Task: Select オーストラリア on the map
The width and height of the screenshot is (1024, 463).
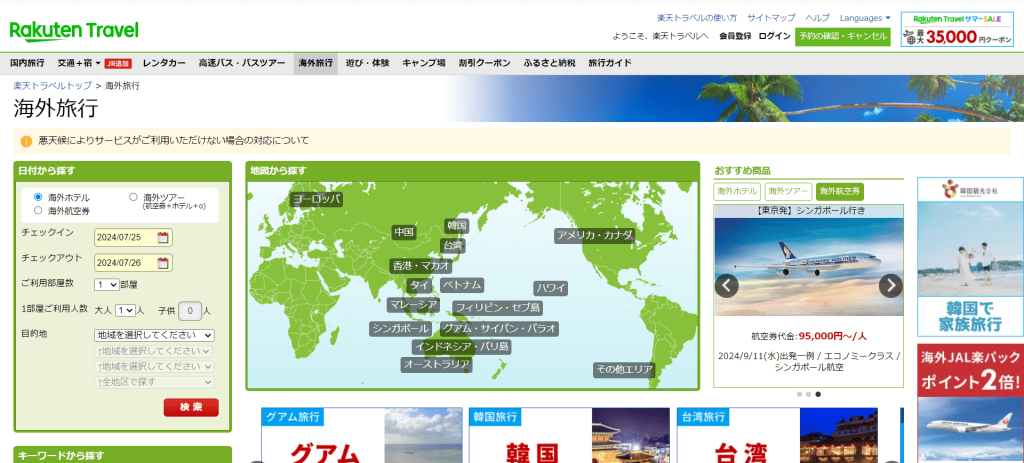Action: click(x=436, y=364)
